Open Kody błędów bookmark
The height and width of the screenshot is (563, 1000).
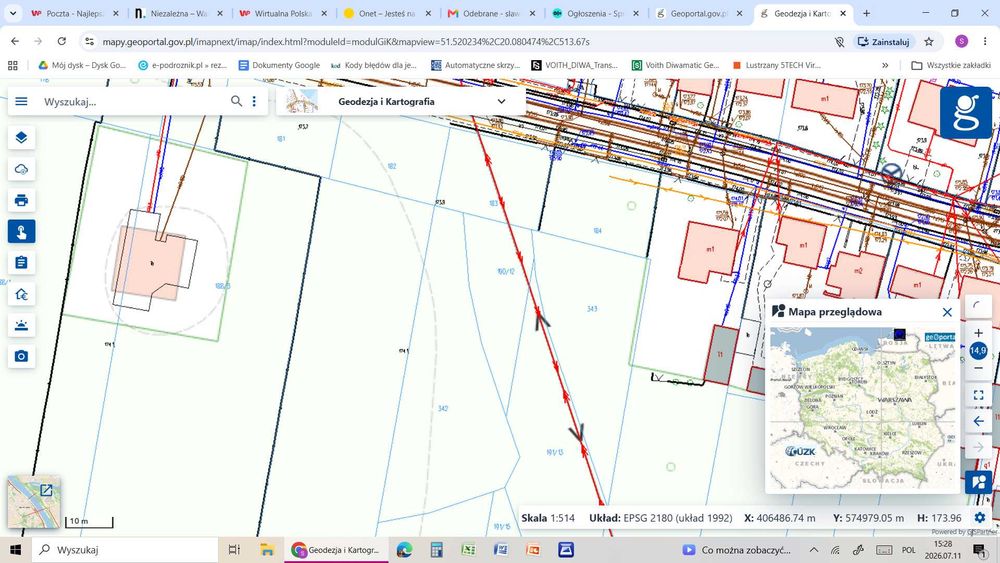[x=374, y=65]
